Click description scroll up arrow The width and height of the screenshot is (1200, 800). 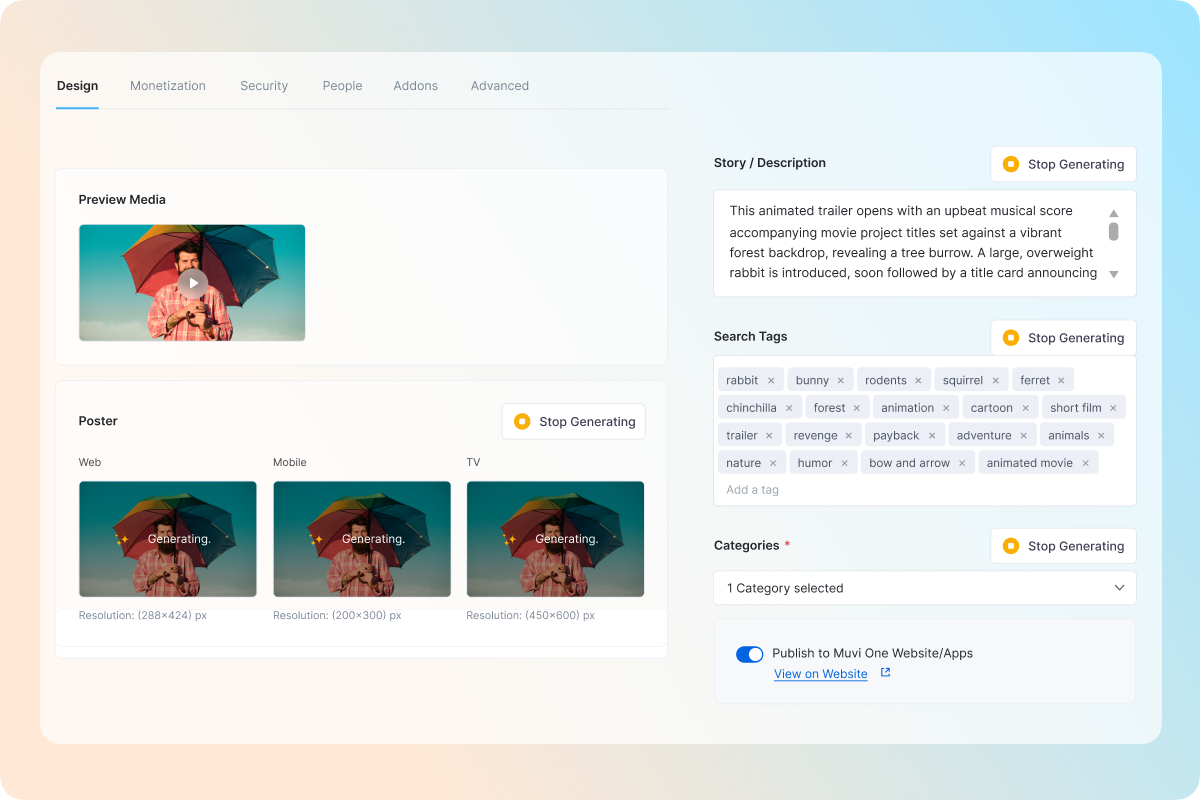pyautogui.click(x=1113, y=213)
